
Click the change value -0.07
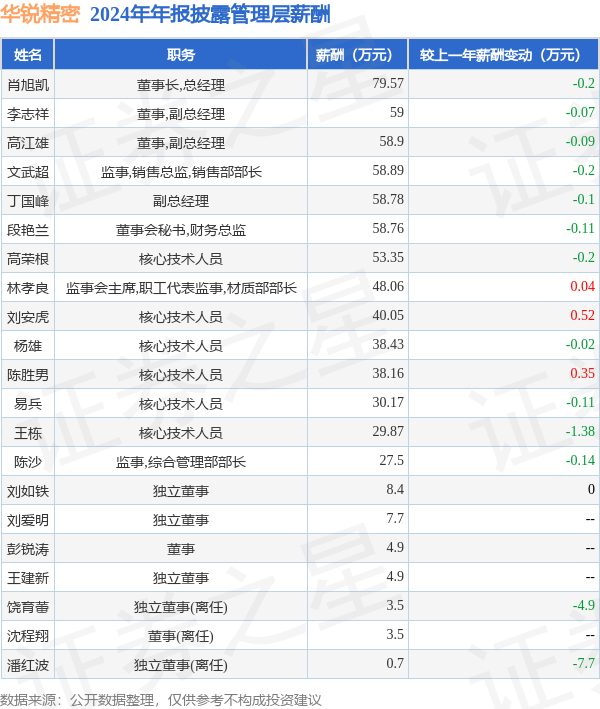[x=580, y=113]
